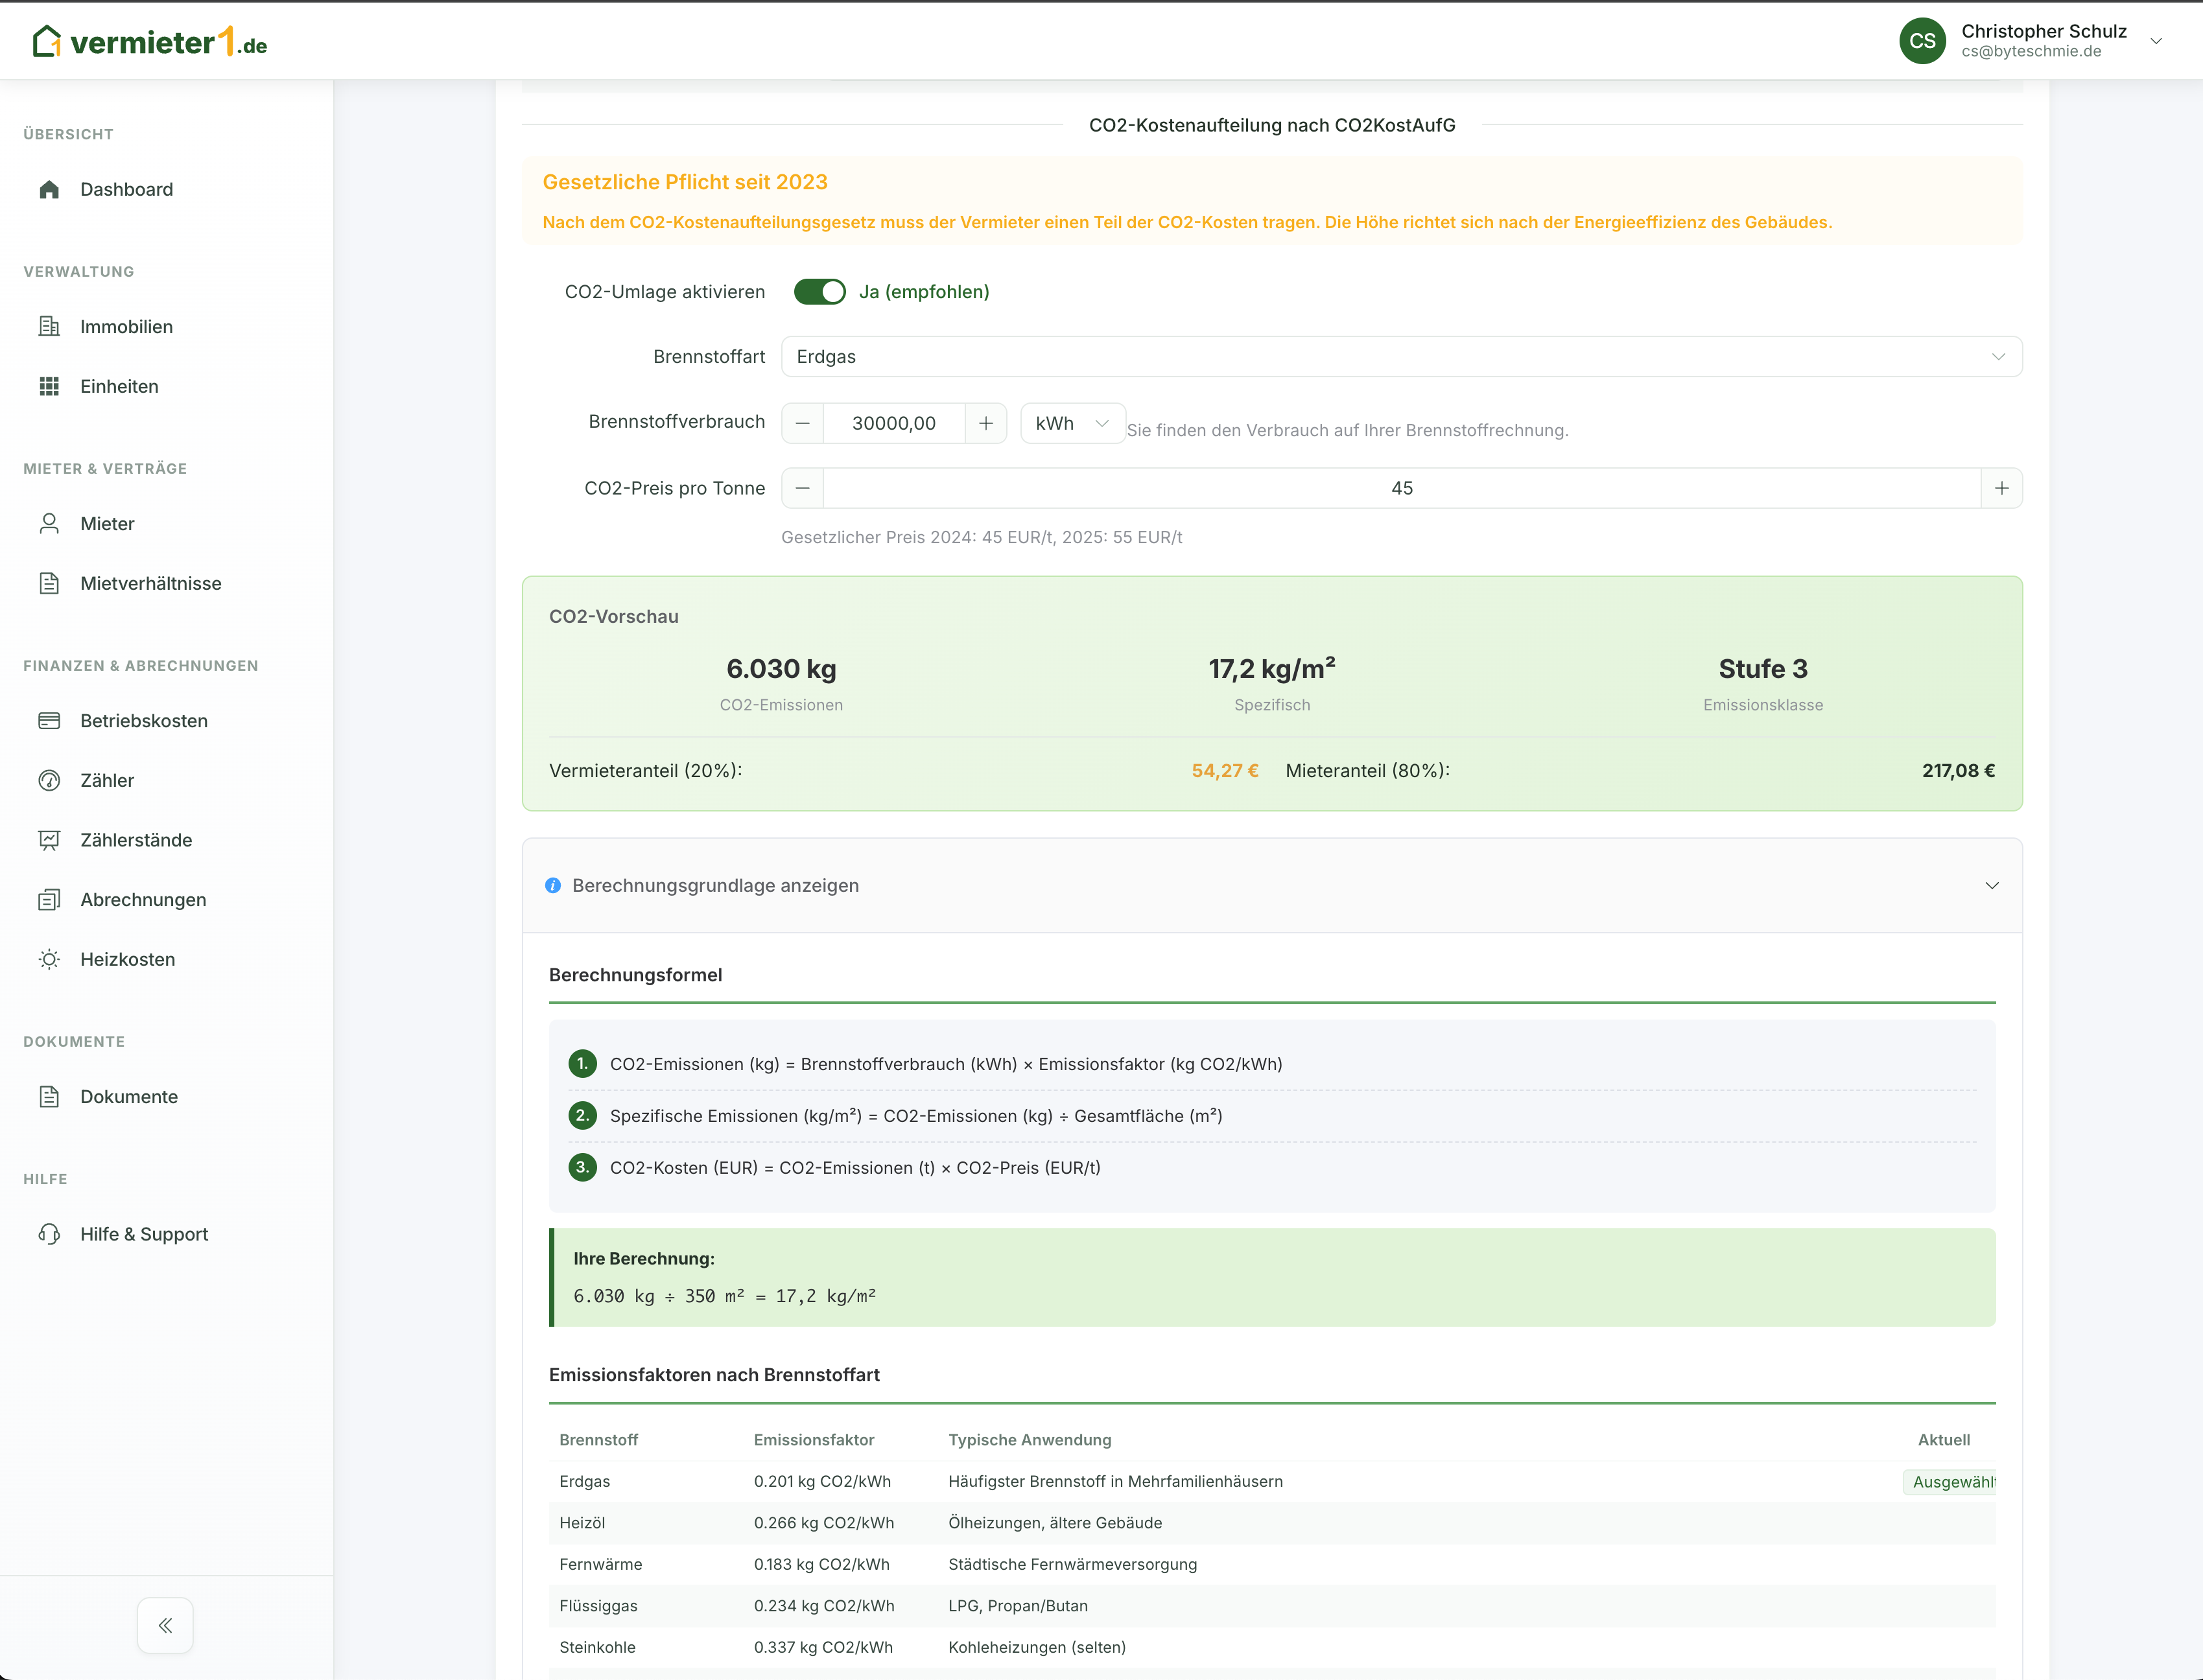Go to Betriebskosten in sidebar

coord(144,721)
